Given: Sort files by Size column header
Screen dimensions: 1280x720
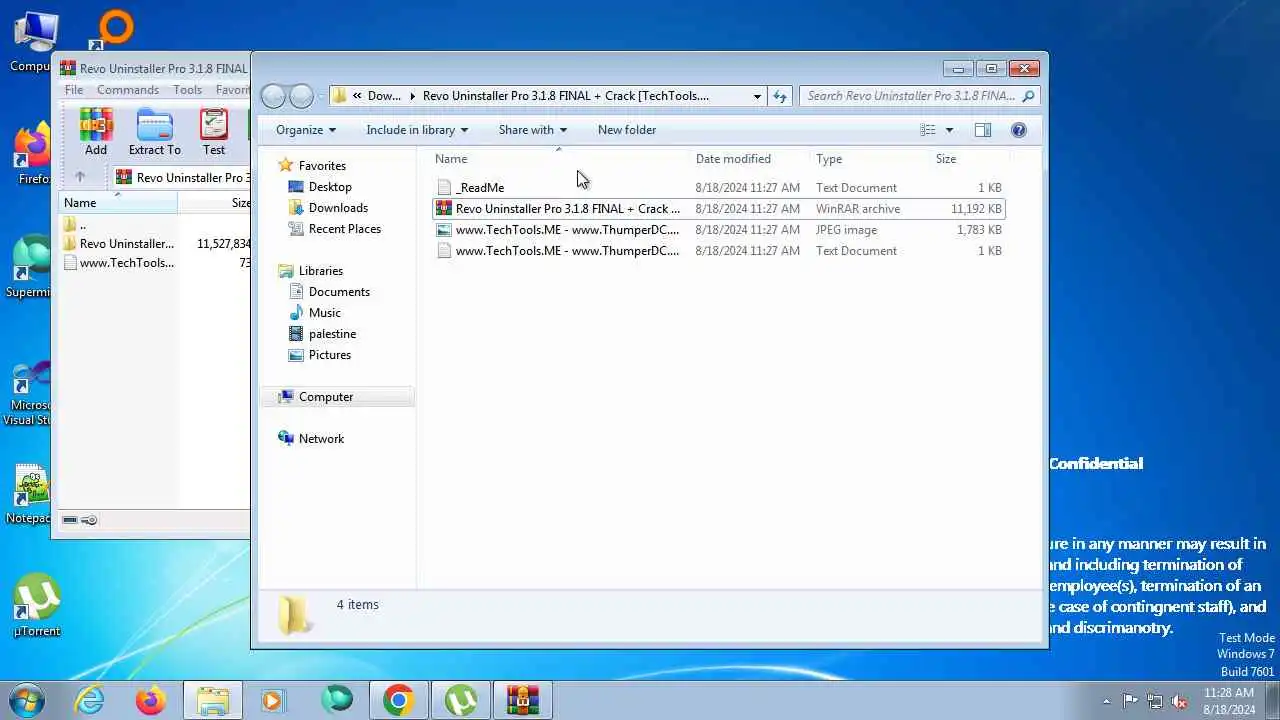Looking at the screenshot, I should [968, 159].
